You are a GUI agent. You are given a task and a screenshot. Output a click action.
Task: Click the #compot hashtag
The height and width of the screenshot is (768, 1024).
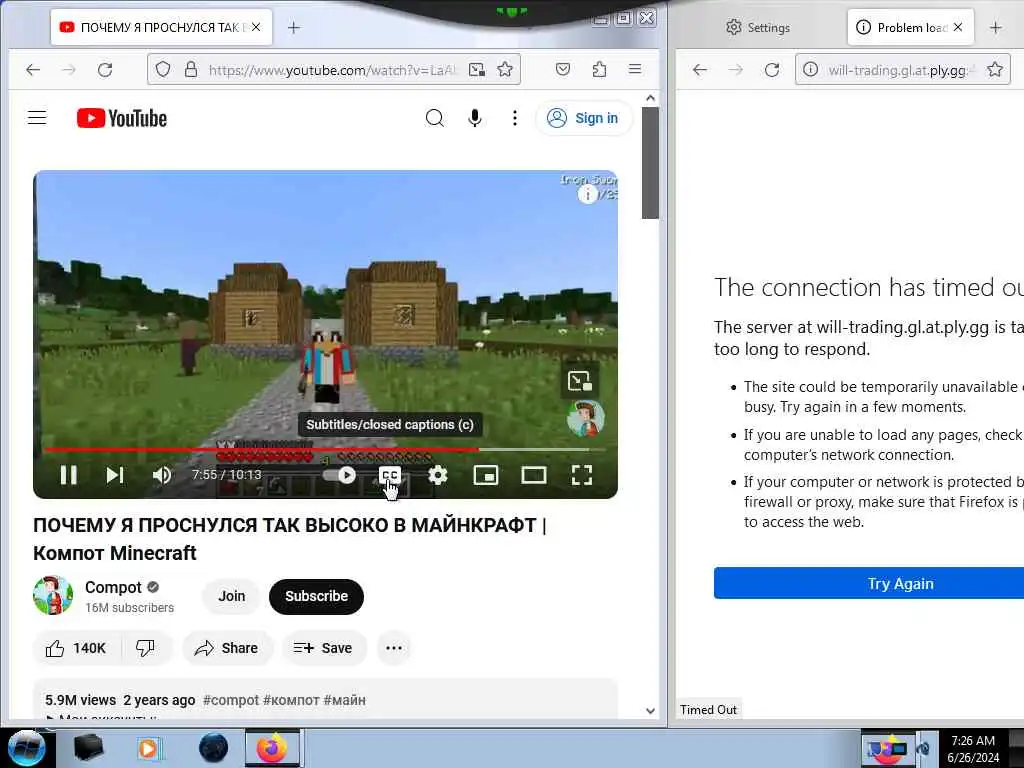coord(231,700)
